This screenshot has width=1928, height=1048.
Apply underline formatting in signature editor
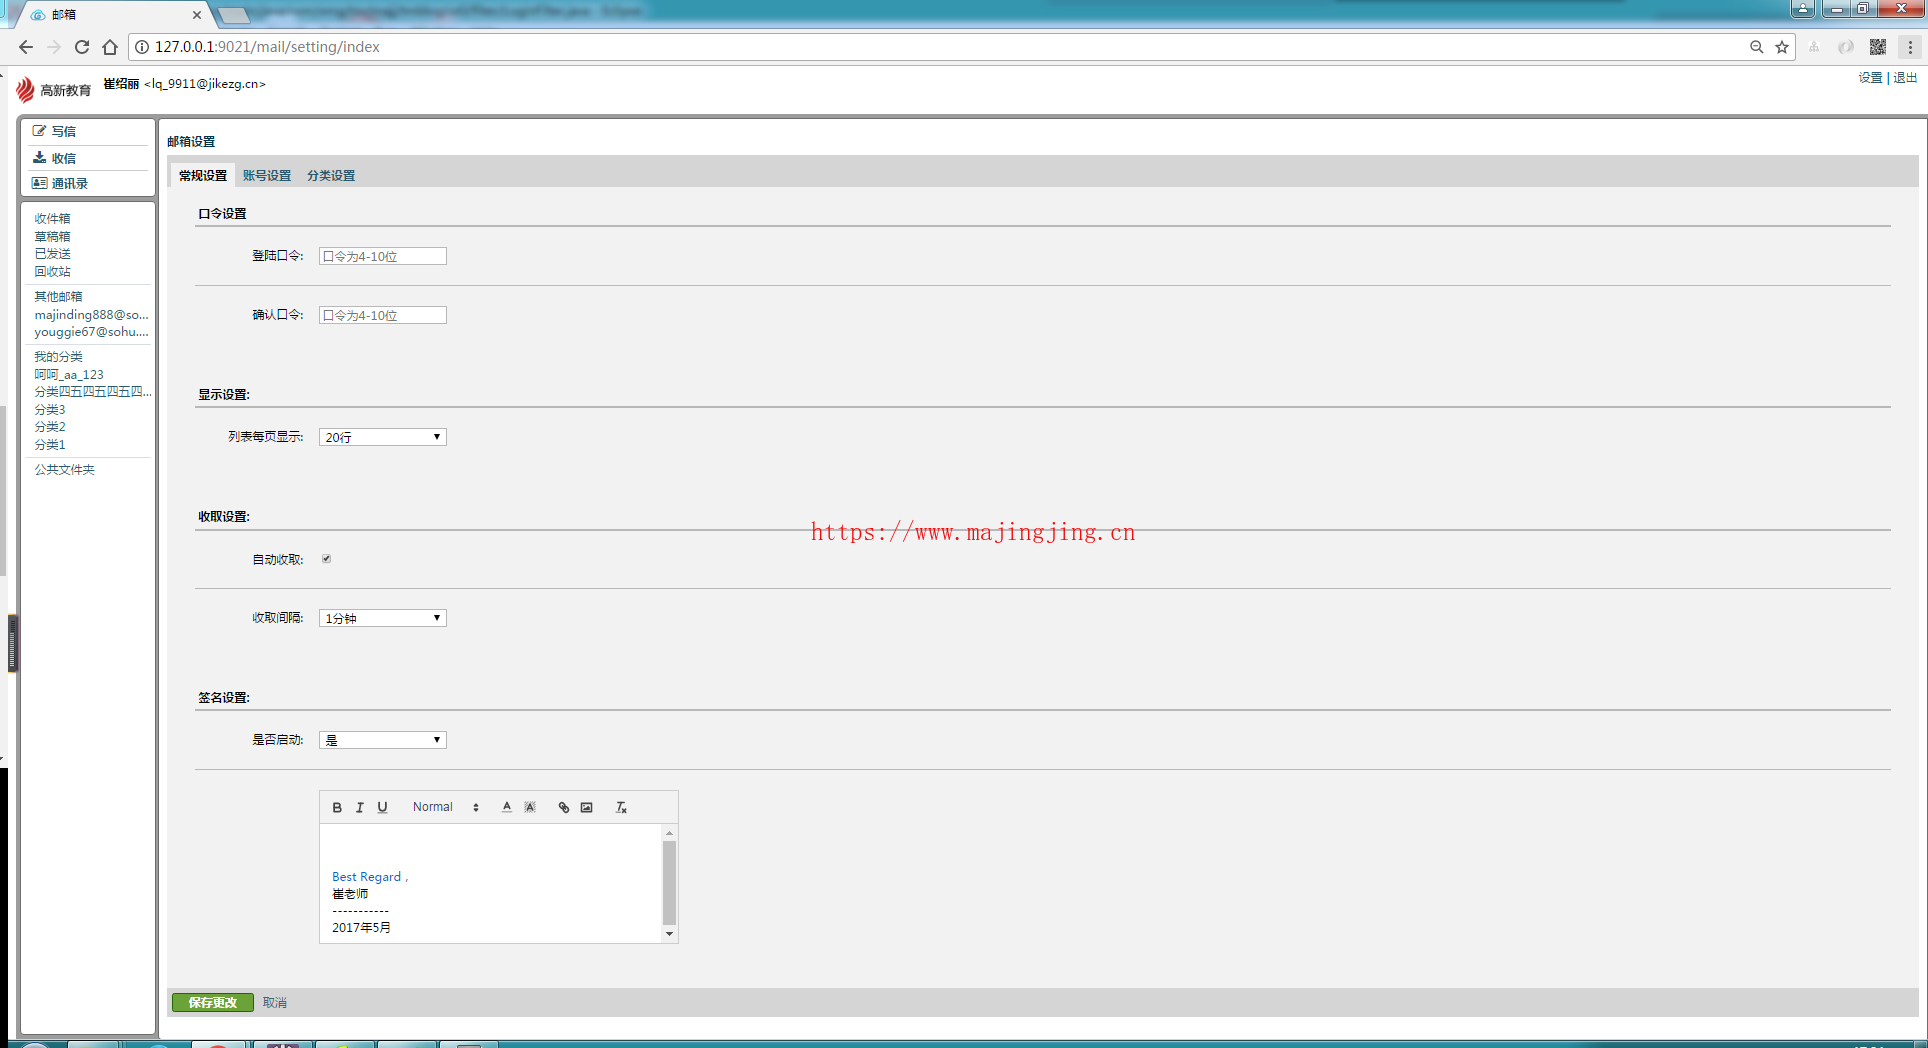coord(382,807)
